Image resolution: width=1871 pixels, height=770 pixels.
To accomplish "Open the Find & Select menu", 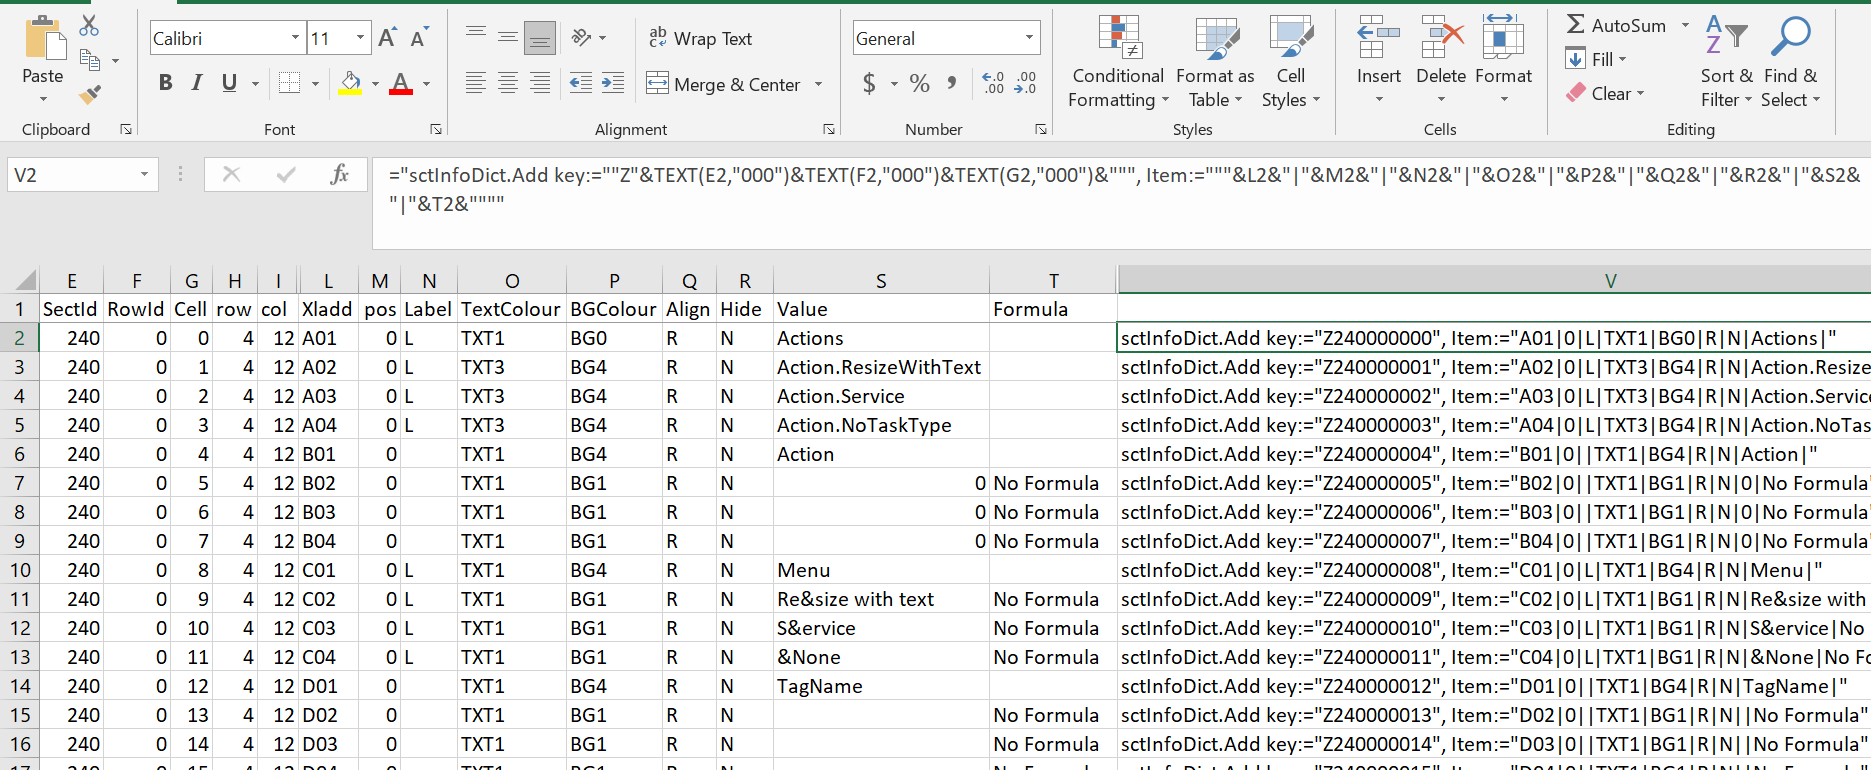I will [1790, 62].
